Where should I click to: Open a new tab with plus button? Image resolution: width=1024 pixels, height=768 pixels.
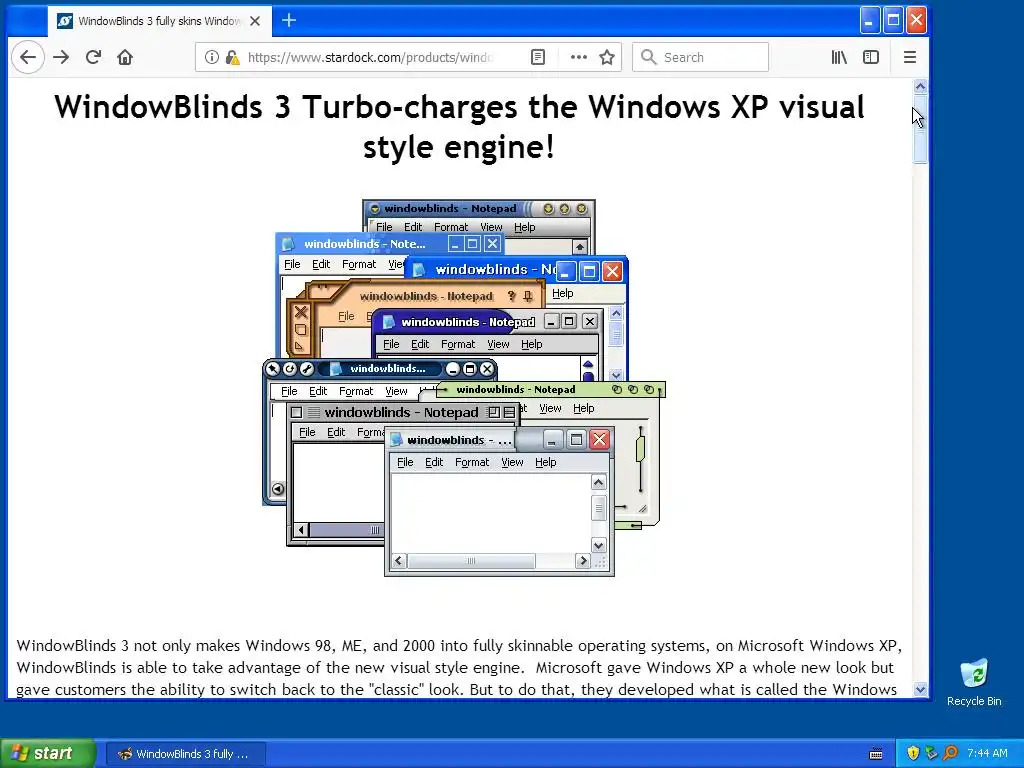[x=289, y=21]
